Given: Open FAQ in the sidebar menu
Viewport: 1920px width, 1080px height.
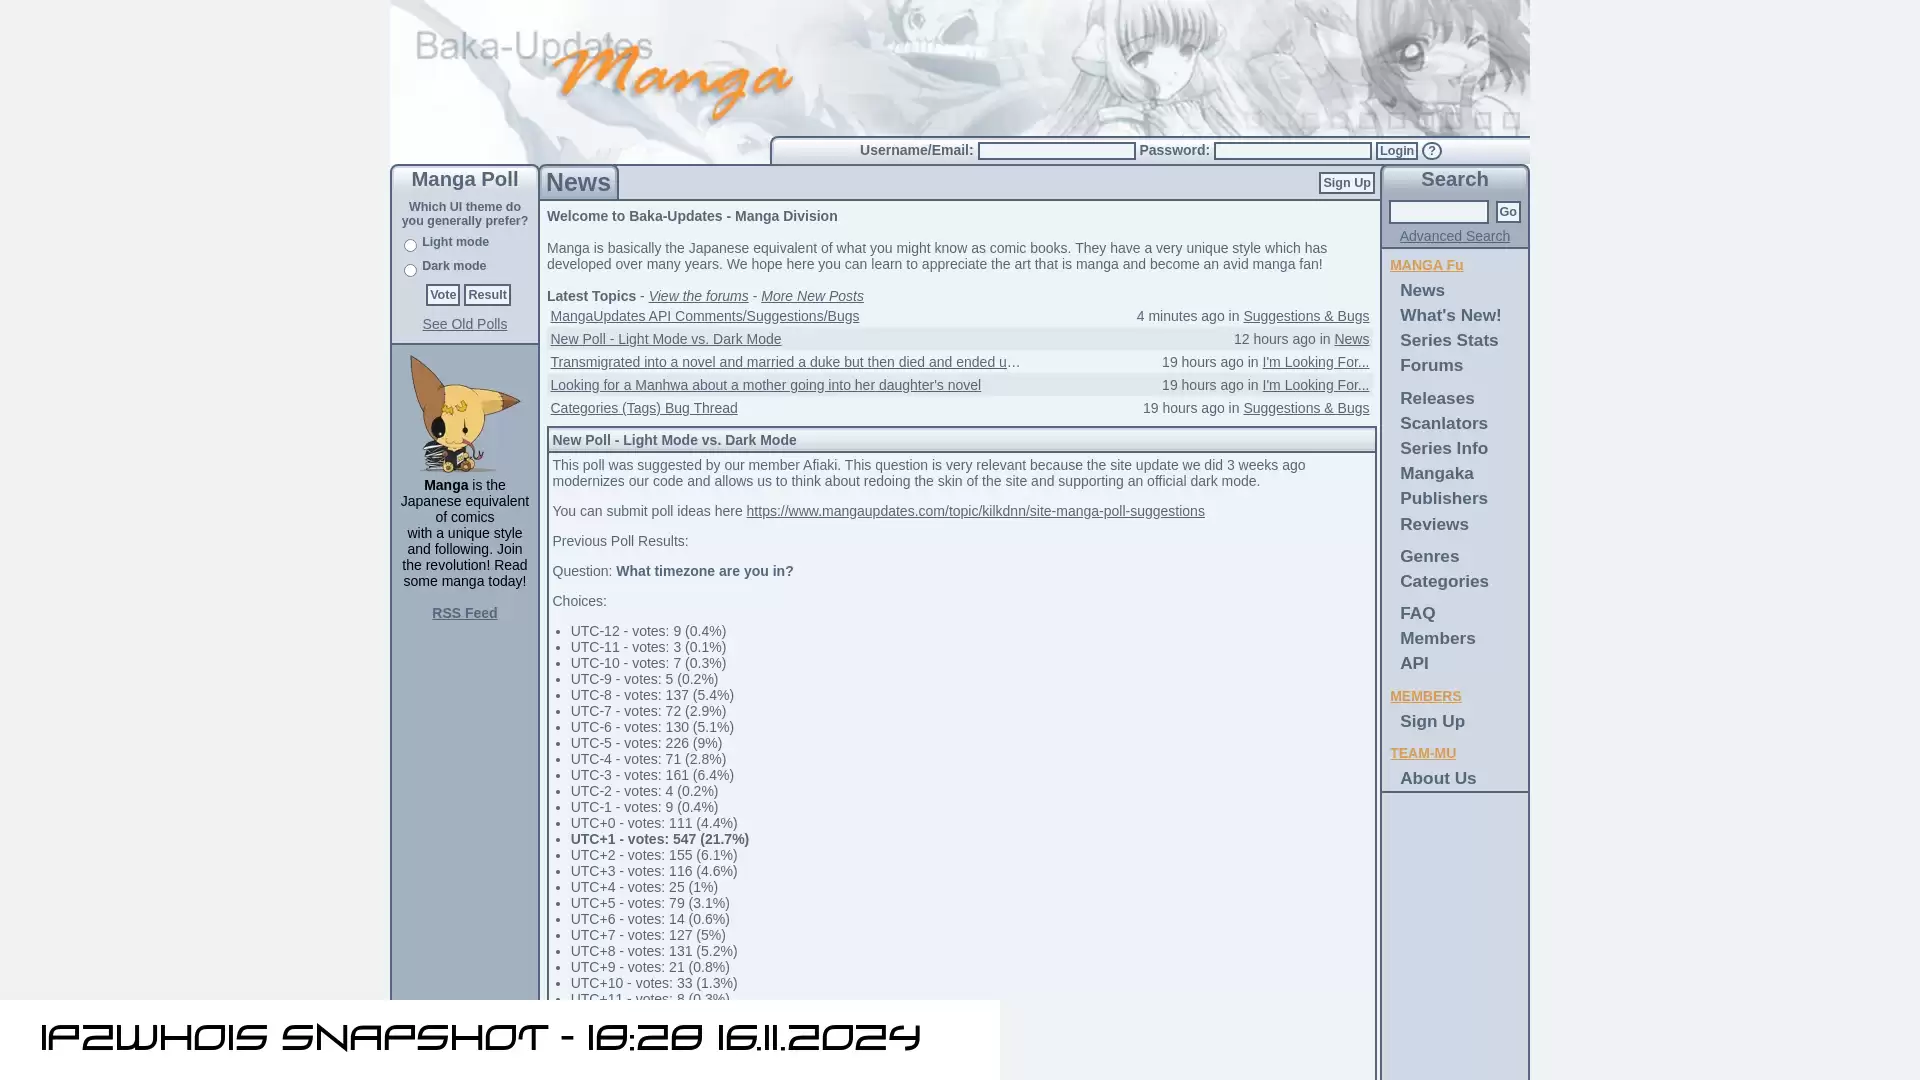Looking at the screenshot, I should (x=1417, y=613).
